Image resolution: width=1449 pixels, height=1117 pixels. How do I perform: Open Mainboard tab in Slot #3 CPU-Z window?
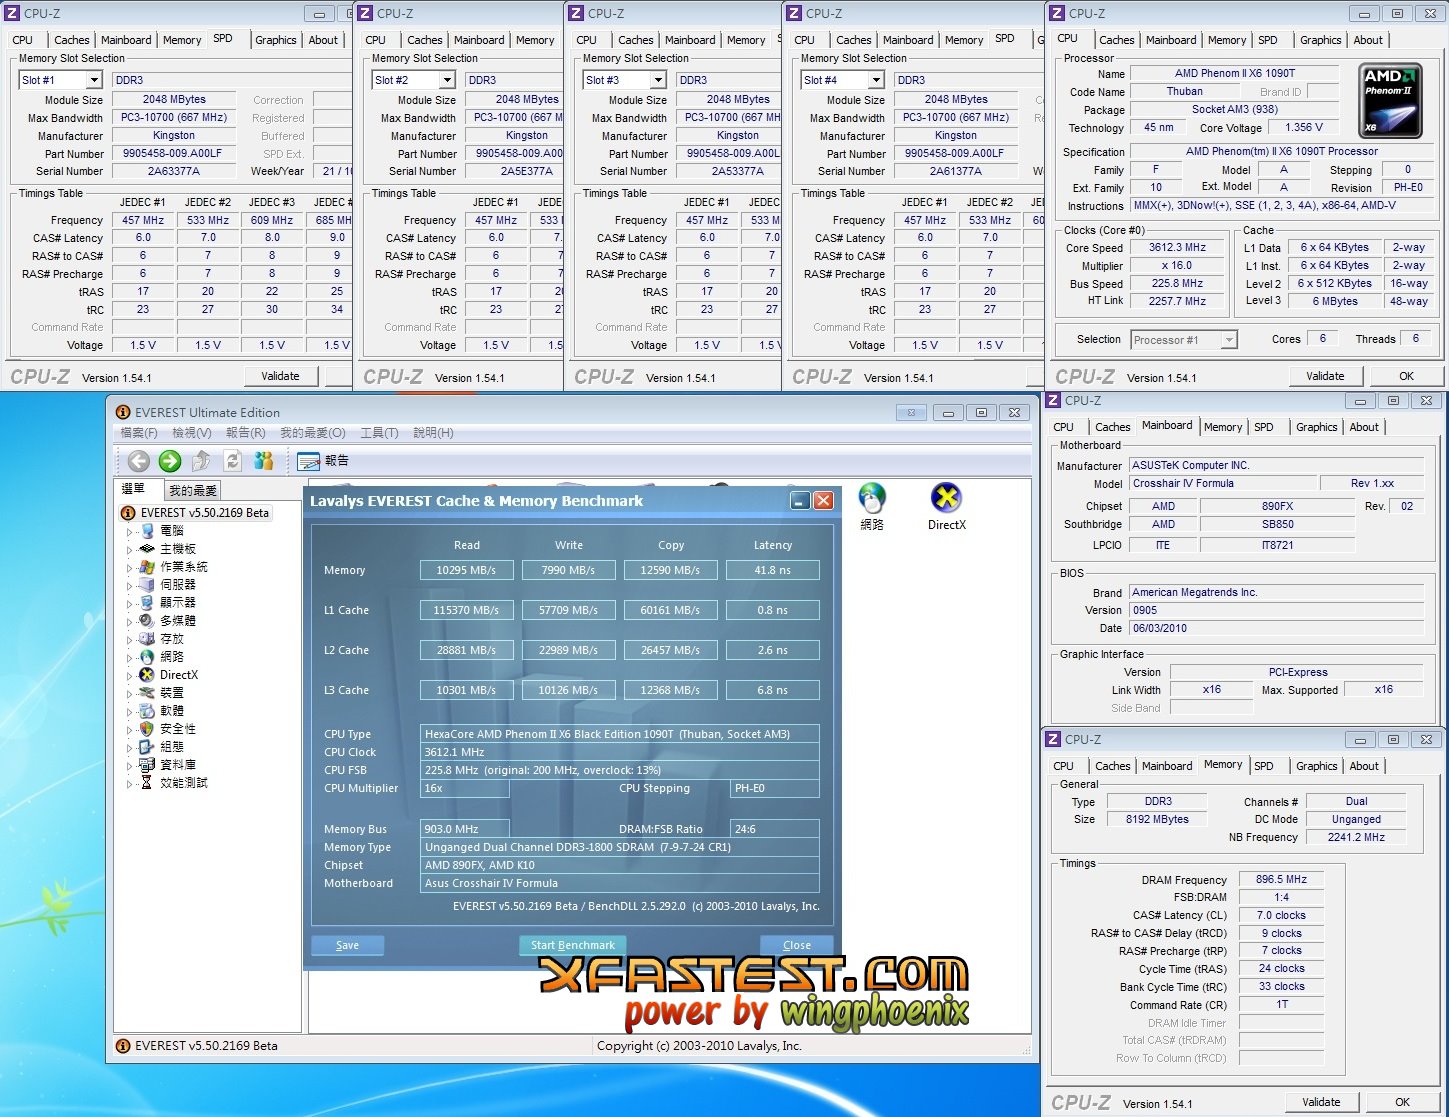pos(690,40)
